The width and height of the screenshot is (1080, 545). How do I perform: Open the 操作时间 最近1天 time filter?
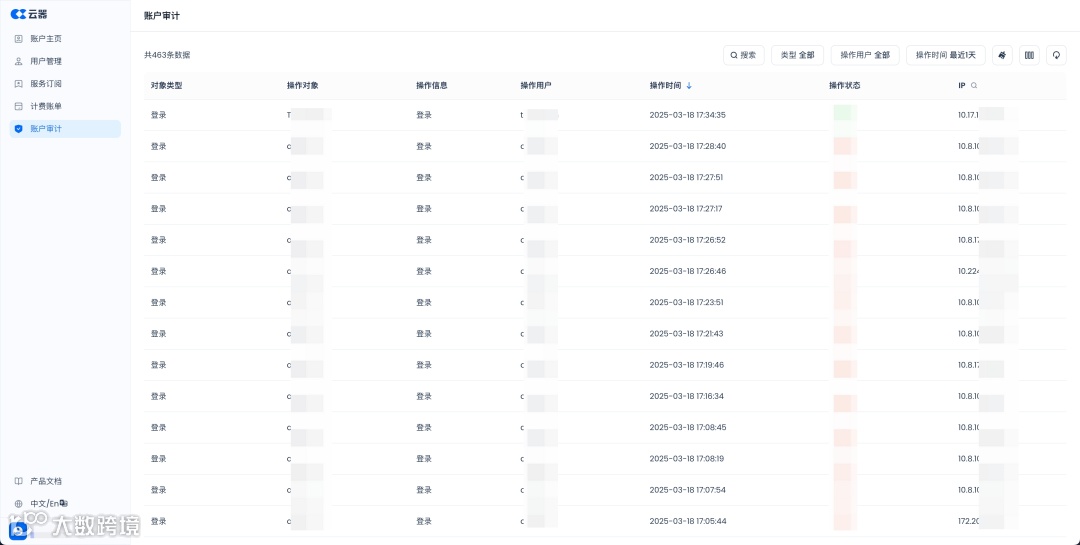point(946,55)
